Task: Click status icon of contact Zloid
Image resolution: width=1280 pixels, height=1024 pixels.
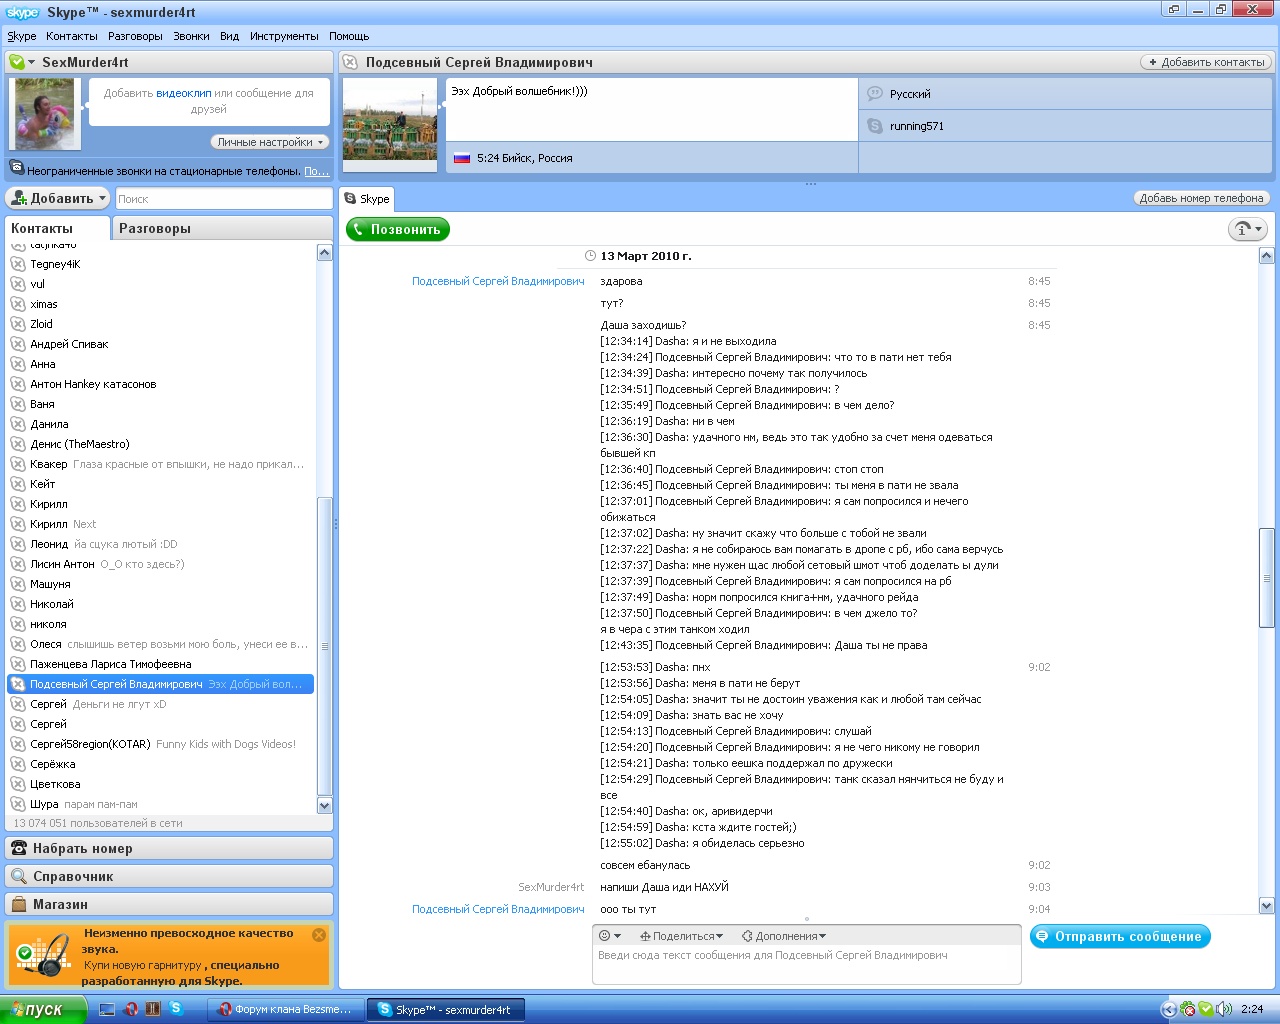Action: [x=18, y=324]
